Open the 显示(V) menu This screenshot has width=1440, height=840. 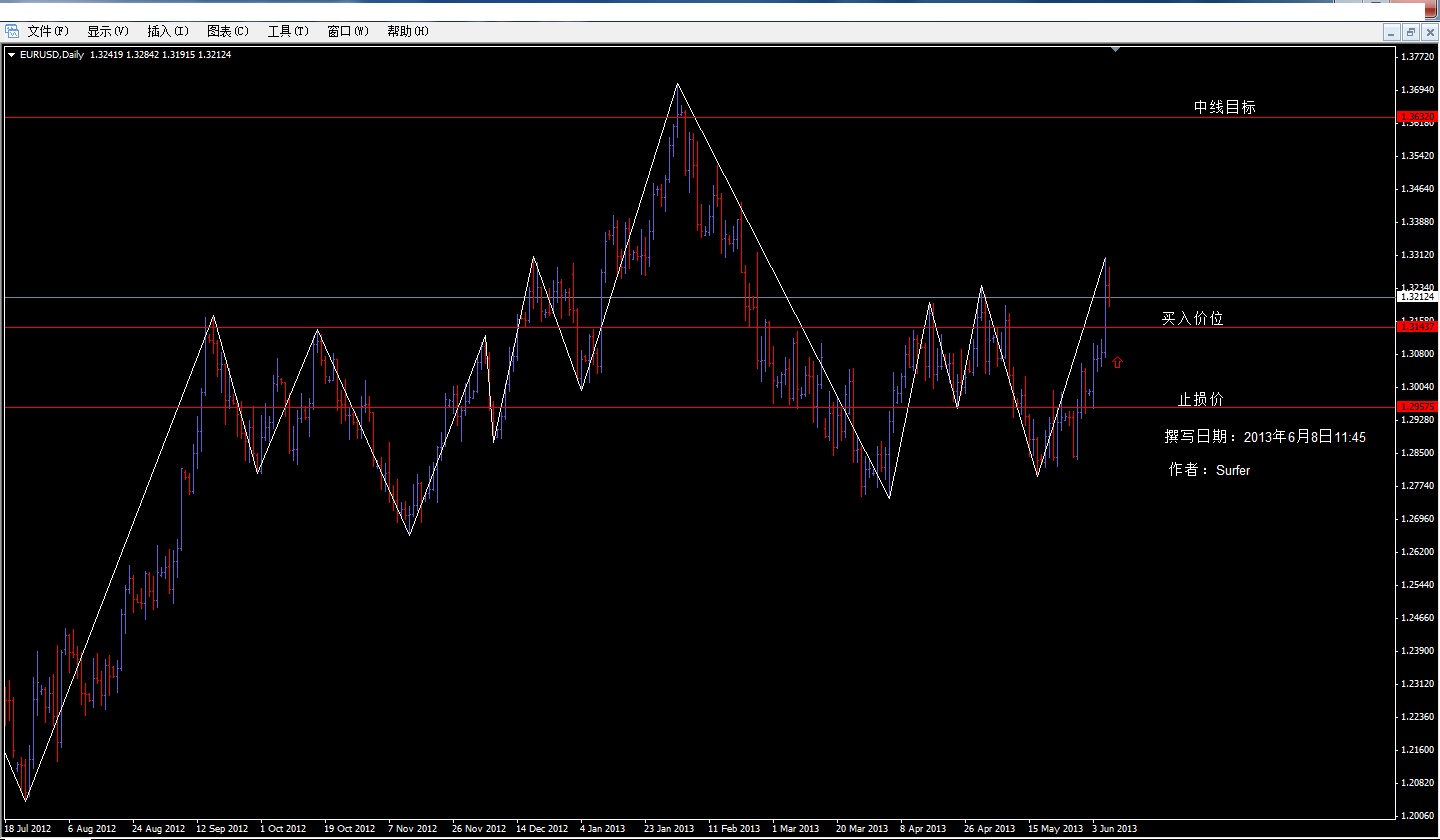(108, 31)
